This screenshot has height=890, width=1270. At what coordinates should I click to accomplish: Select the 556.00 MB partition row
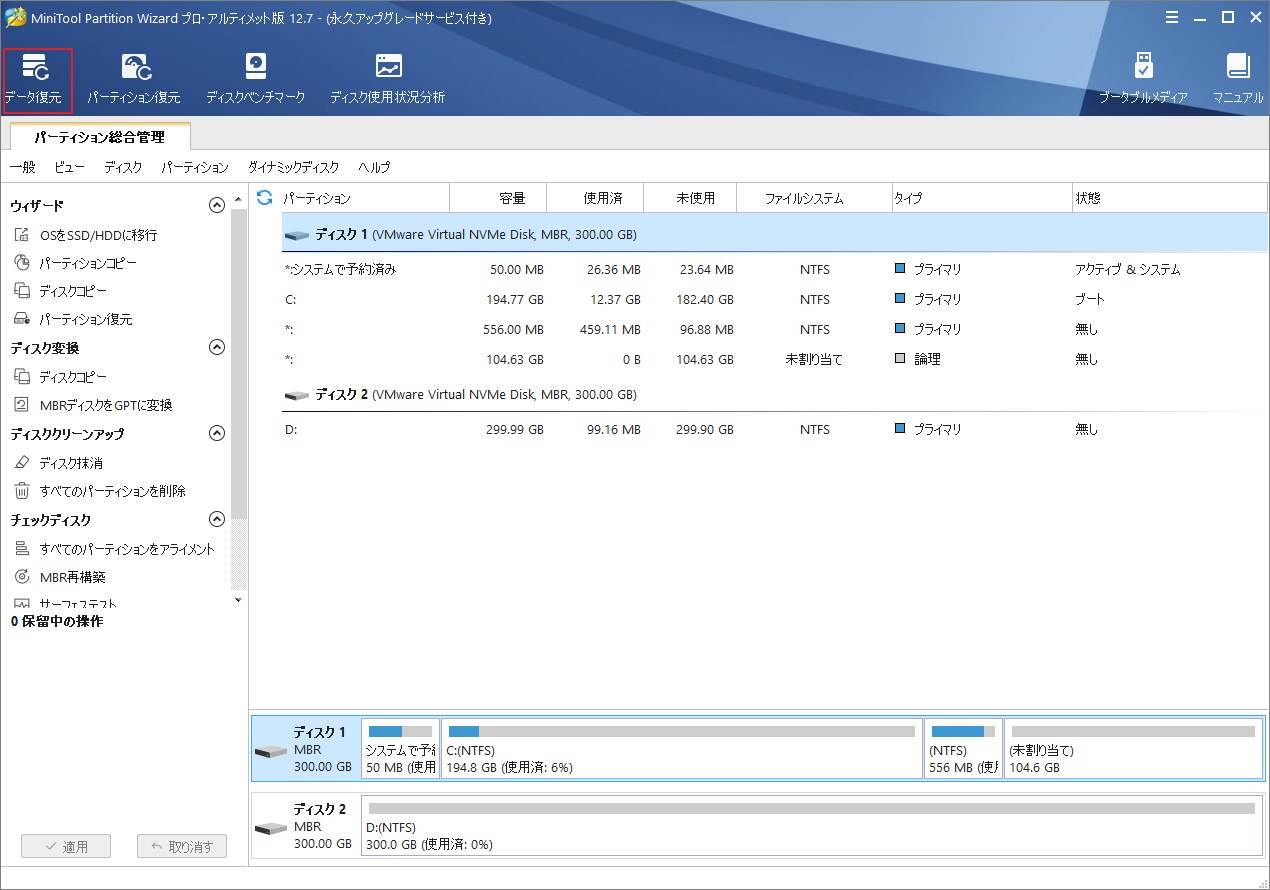[x=774, y=329]
